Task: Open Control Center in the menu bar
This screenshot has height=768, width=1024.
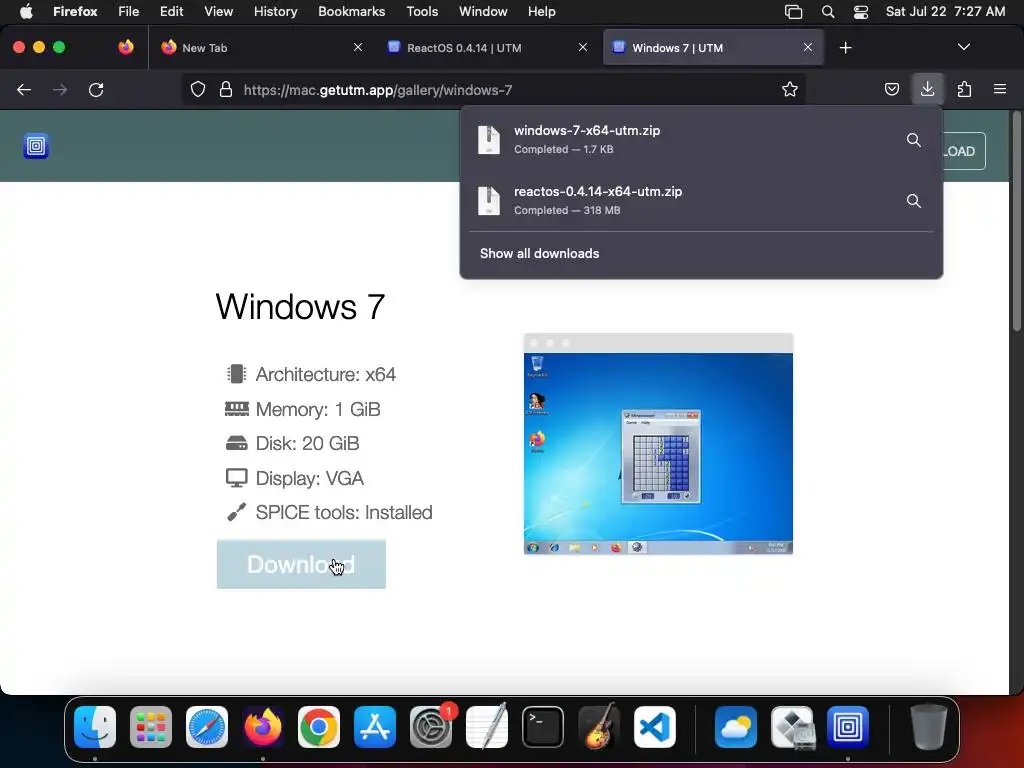Action: 861,11
